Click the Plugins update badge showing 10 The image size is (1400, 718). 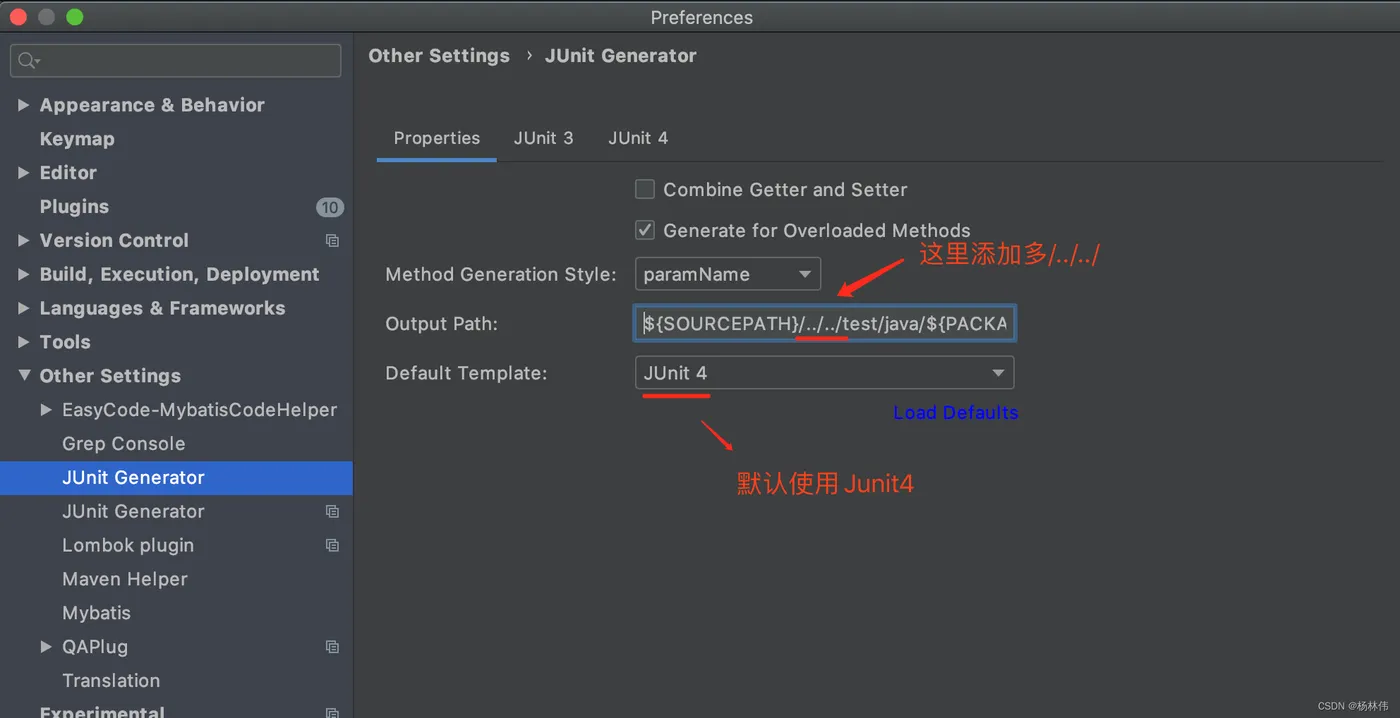pyautogui.click(x=330, y=207)
